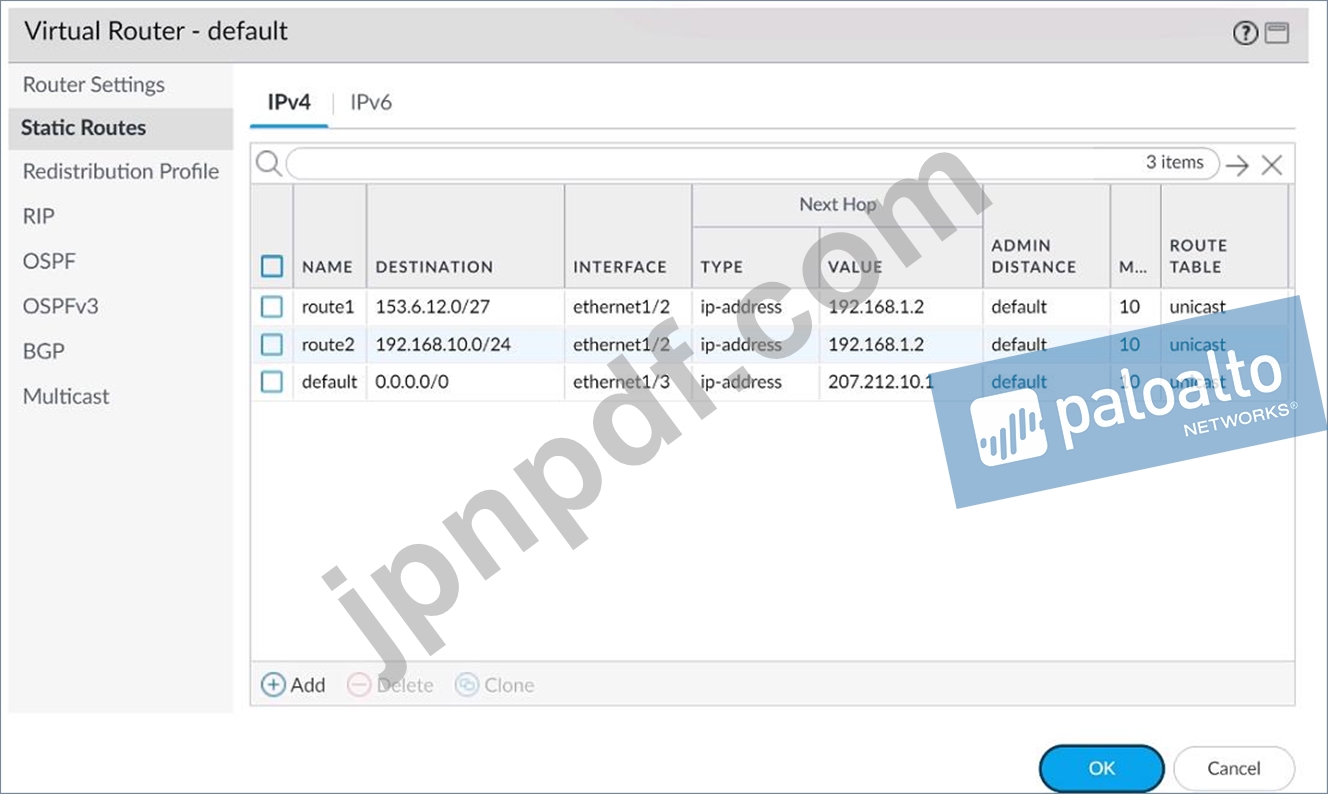This screenshot has height=794, width=1328.
Task: Click the search magnifier icon
Action: point(268,164)
